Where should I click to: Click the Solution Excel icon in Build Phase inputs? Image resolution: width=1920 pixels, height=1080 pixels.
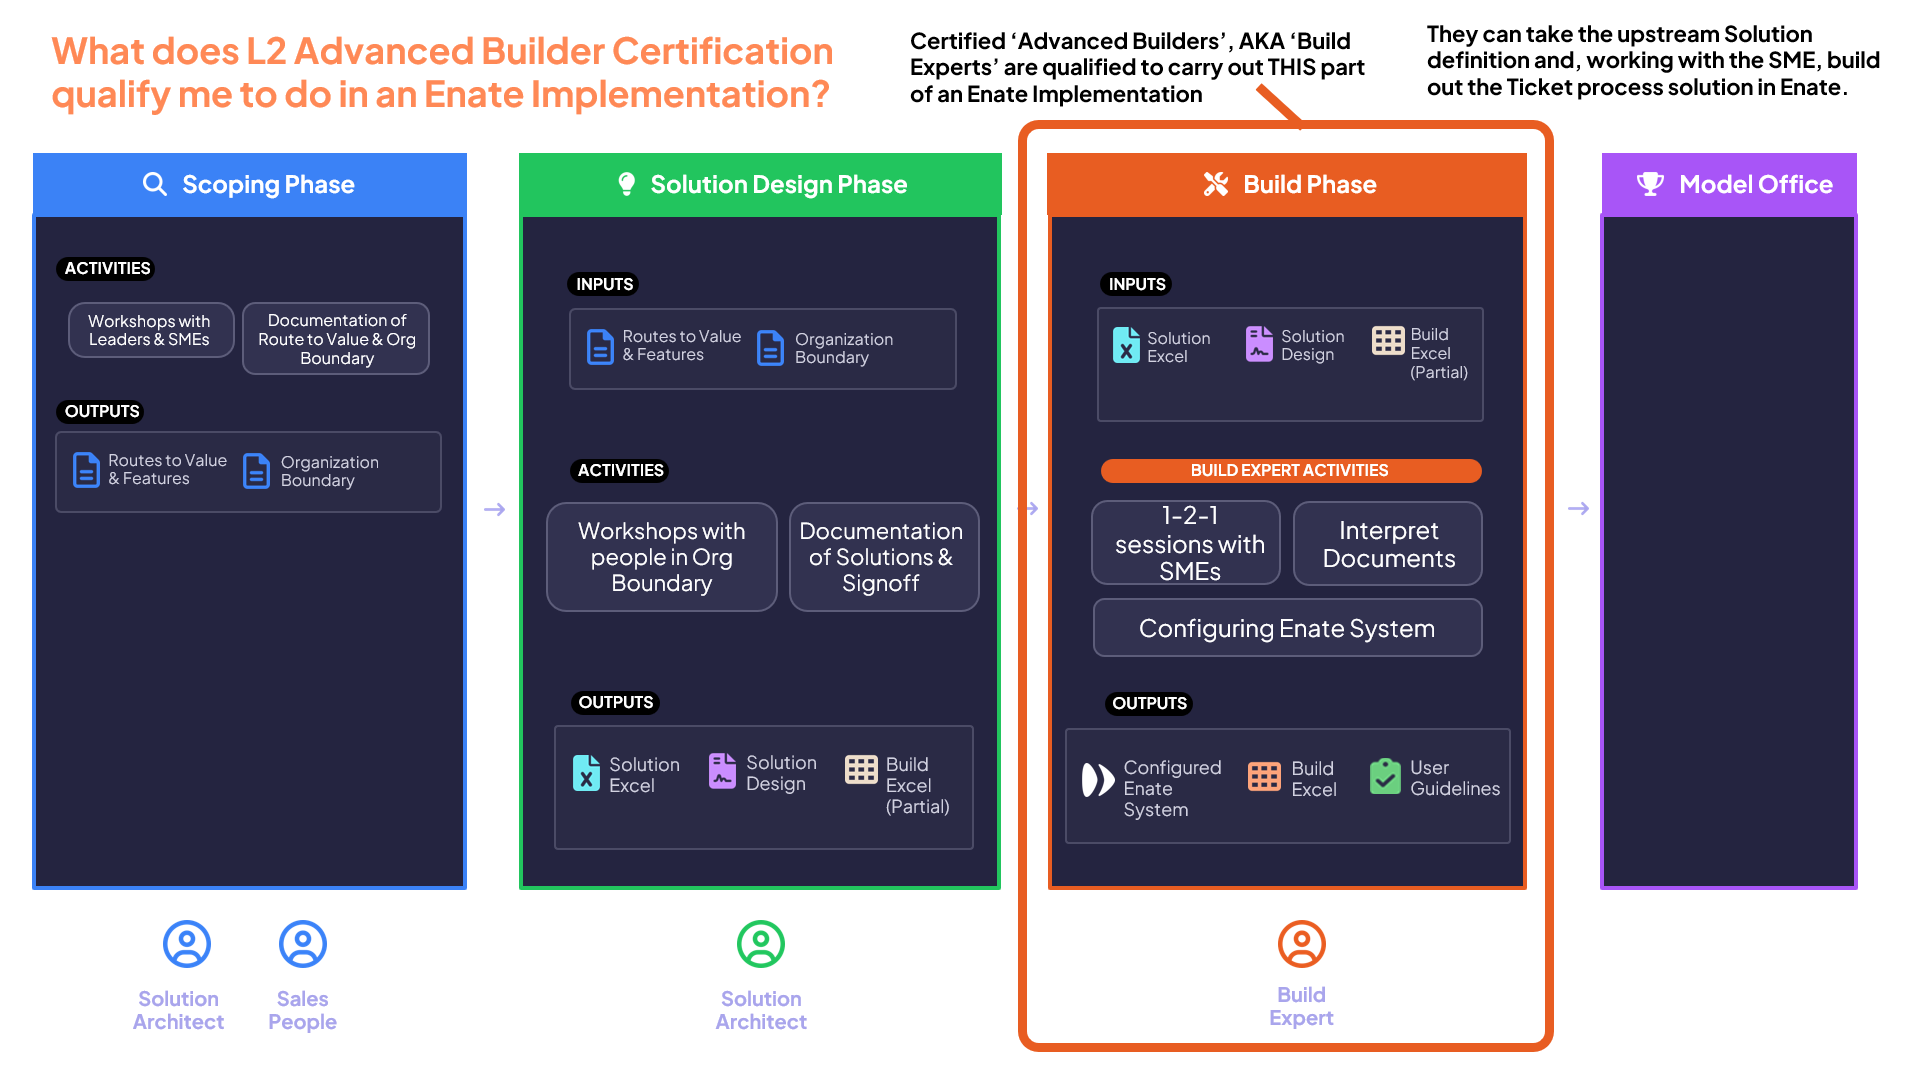[x=1126, y=345]
